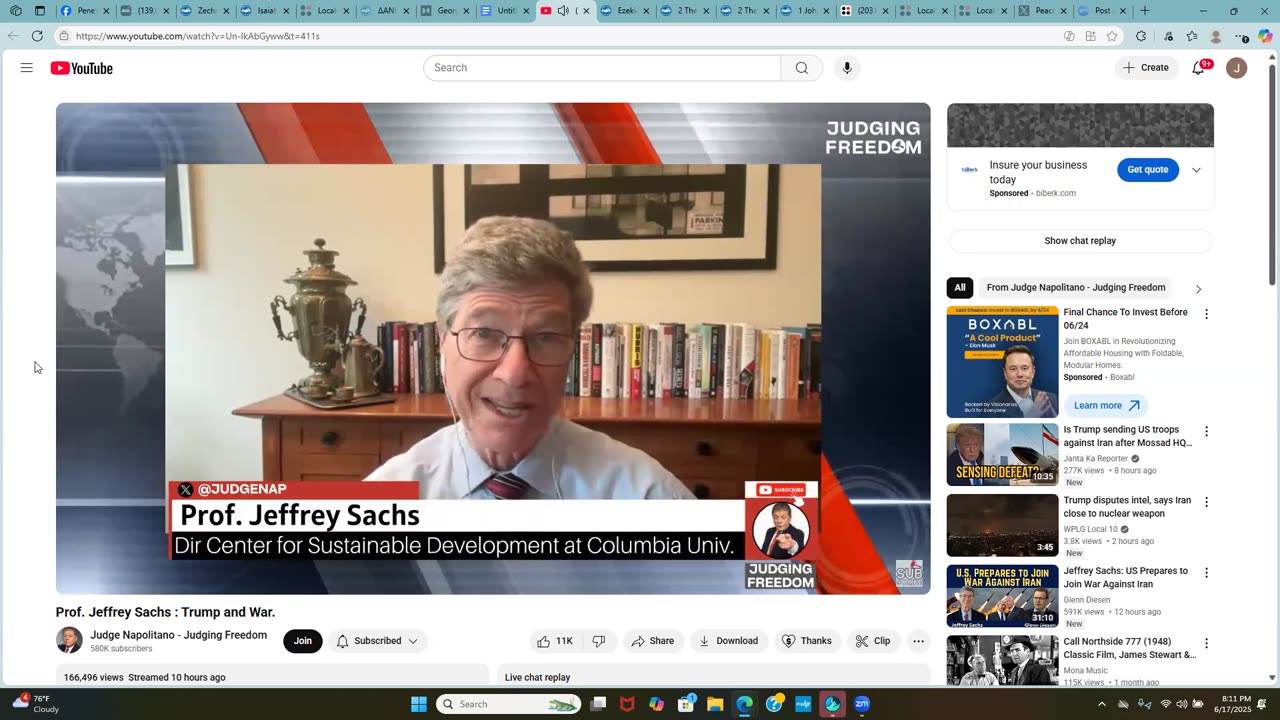Toggle the Subscribed notification dropdown
Image resolution: width=1280 pixels, height=720 pixels.
[377, 641]
